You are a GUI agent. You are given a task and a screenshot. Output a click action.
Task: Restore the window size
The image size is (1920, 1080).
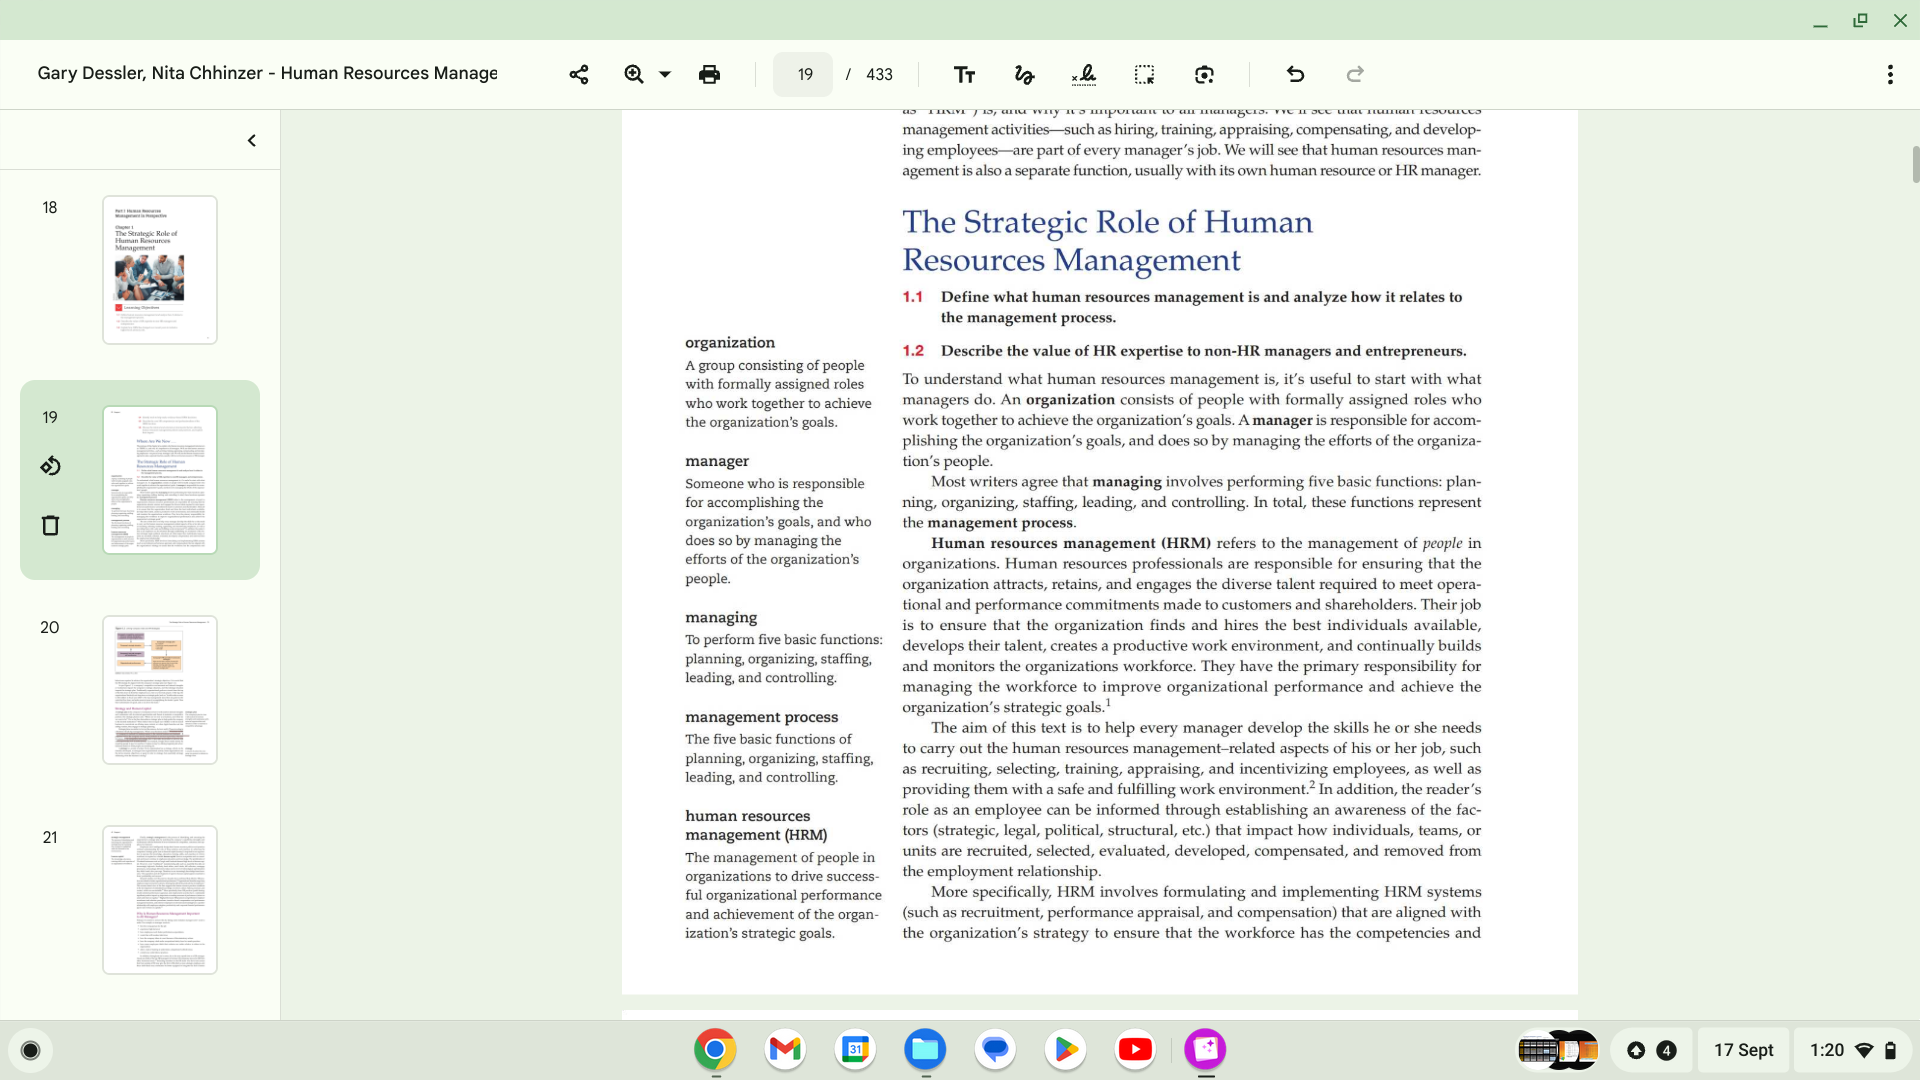point(1860,20)
